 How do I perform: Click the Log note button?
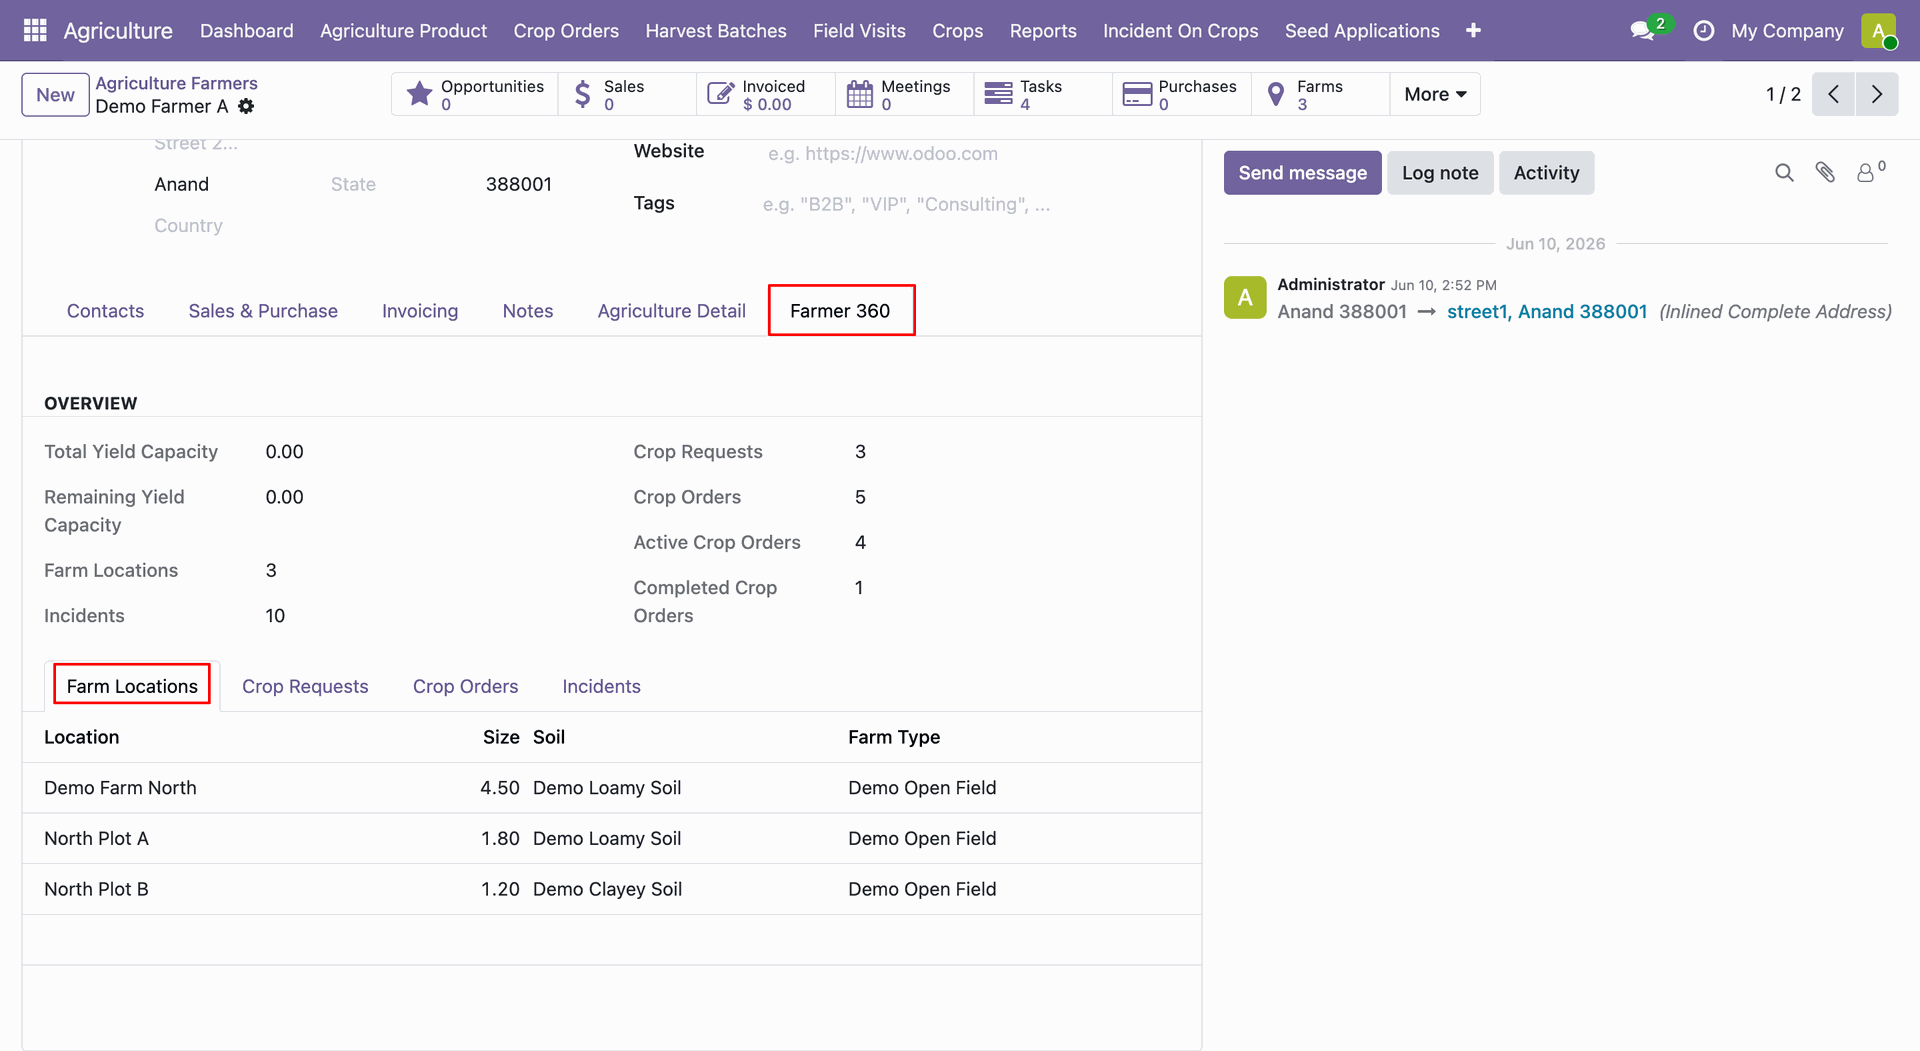[x=1440, y=173]
